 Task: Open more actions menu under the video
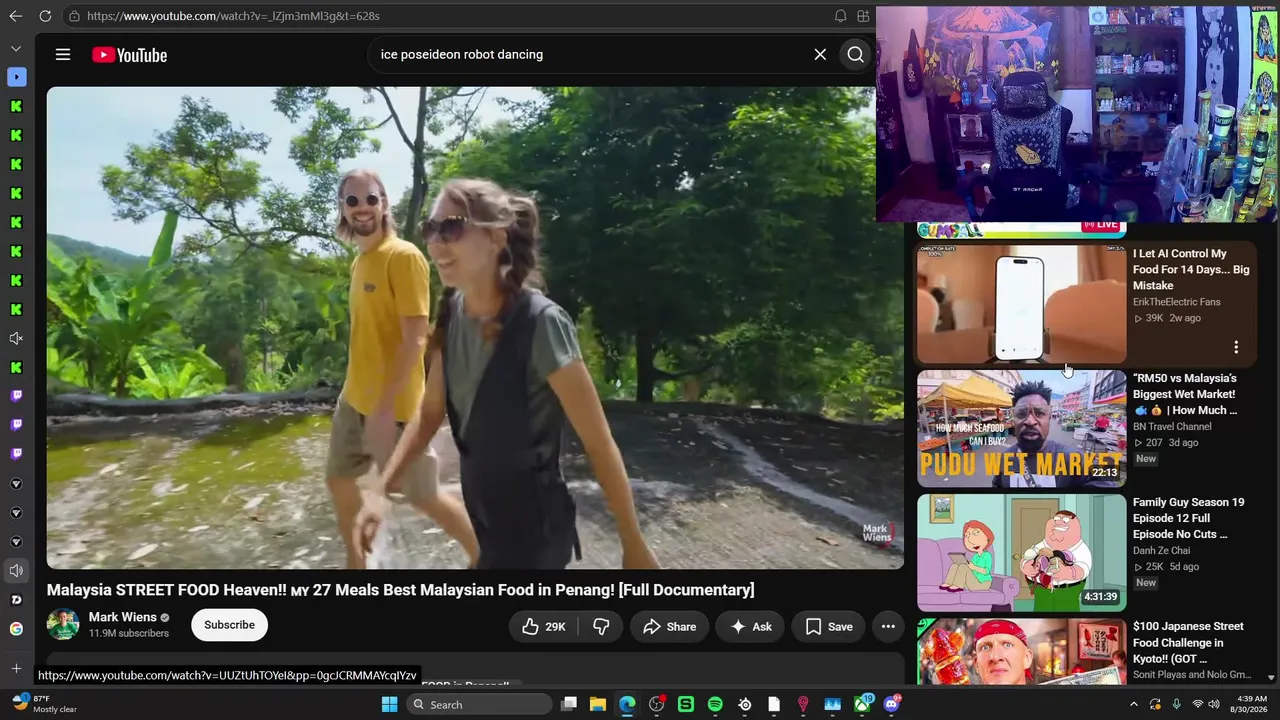[x=888, y=627]
